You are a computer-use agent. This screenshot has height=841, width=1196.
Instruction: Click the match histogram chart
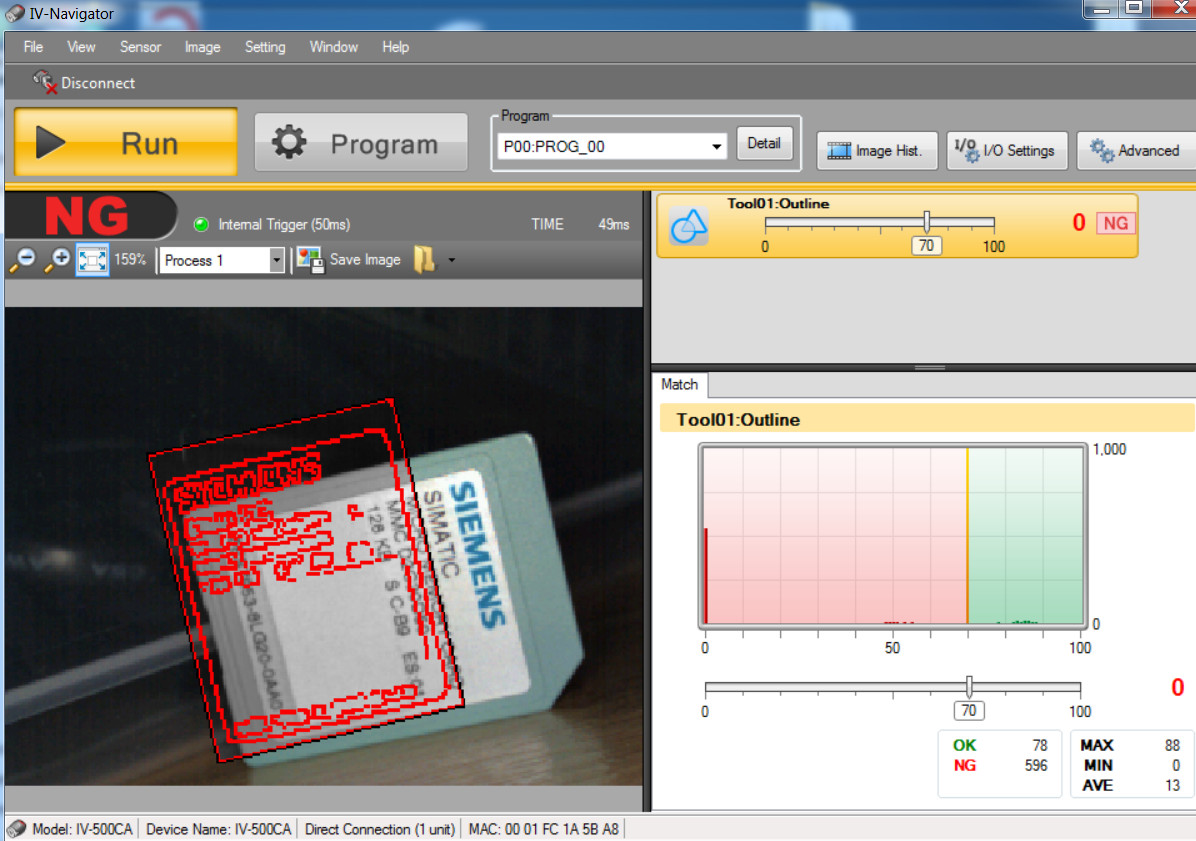[x=892, y=536]
